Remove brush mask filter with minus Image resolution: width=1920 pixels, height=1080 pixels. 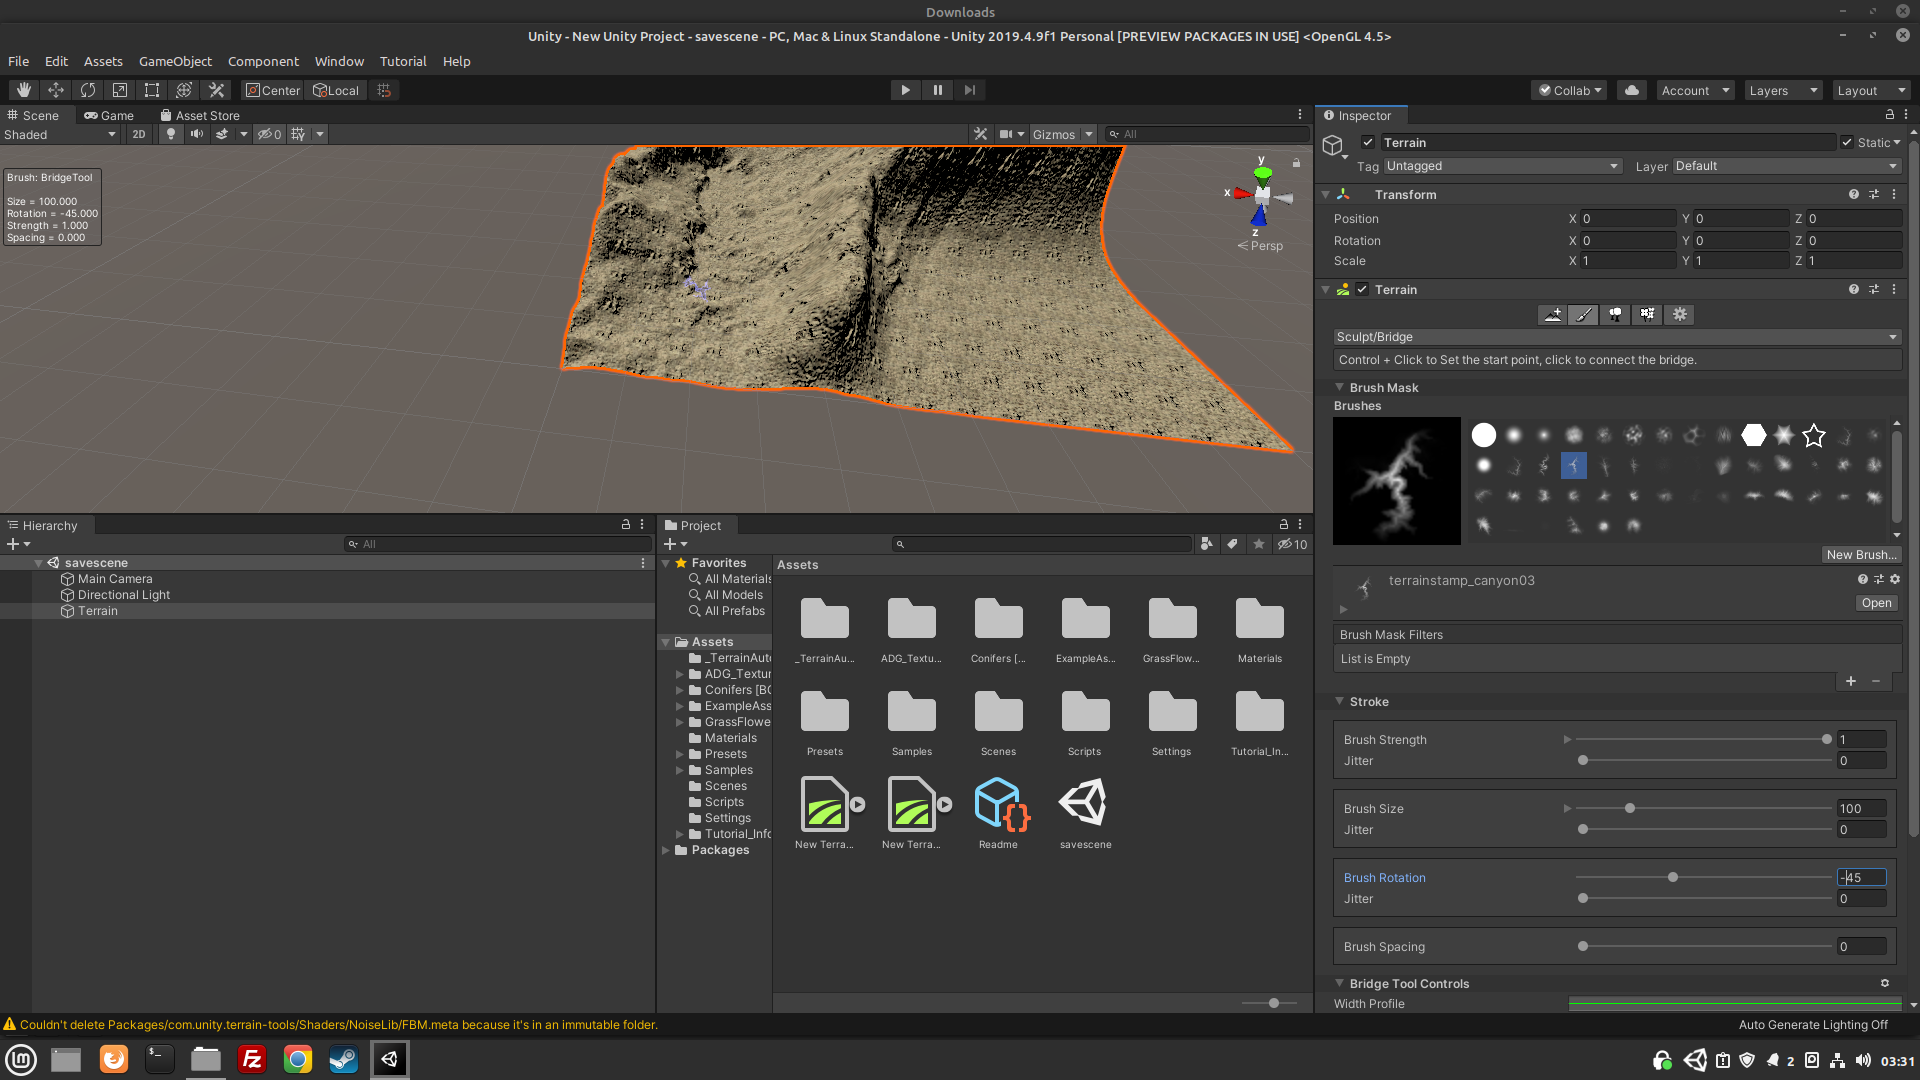1876,681
